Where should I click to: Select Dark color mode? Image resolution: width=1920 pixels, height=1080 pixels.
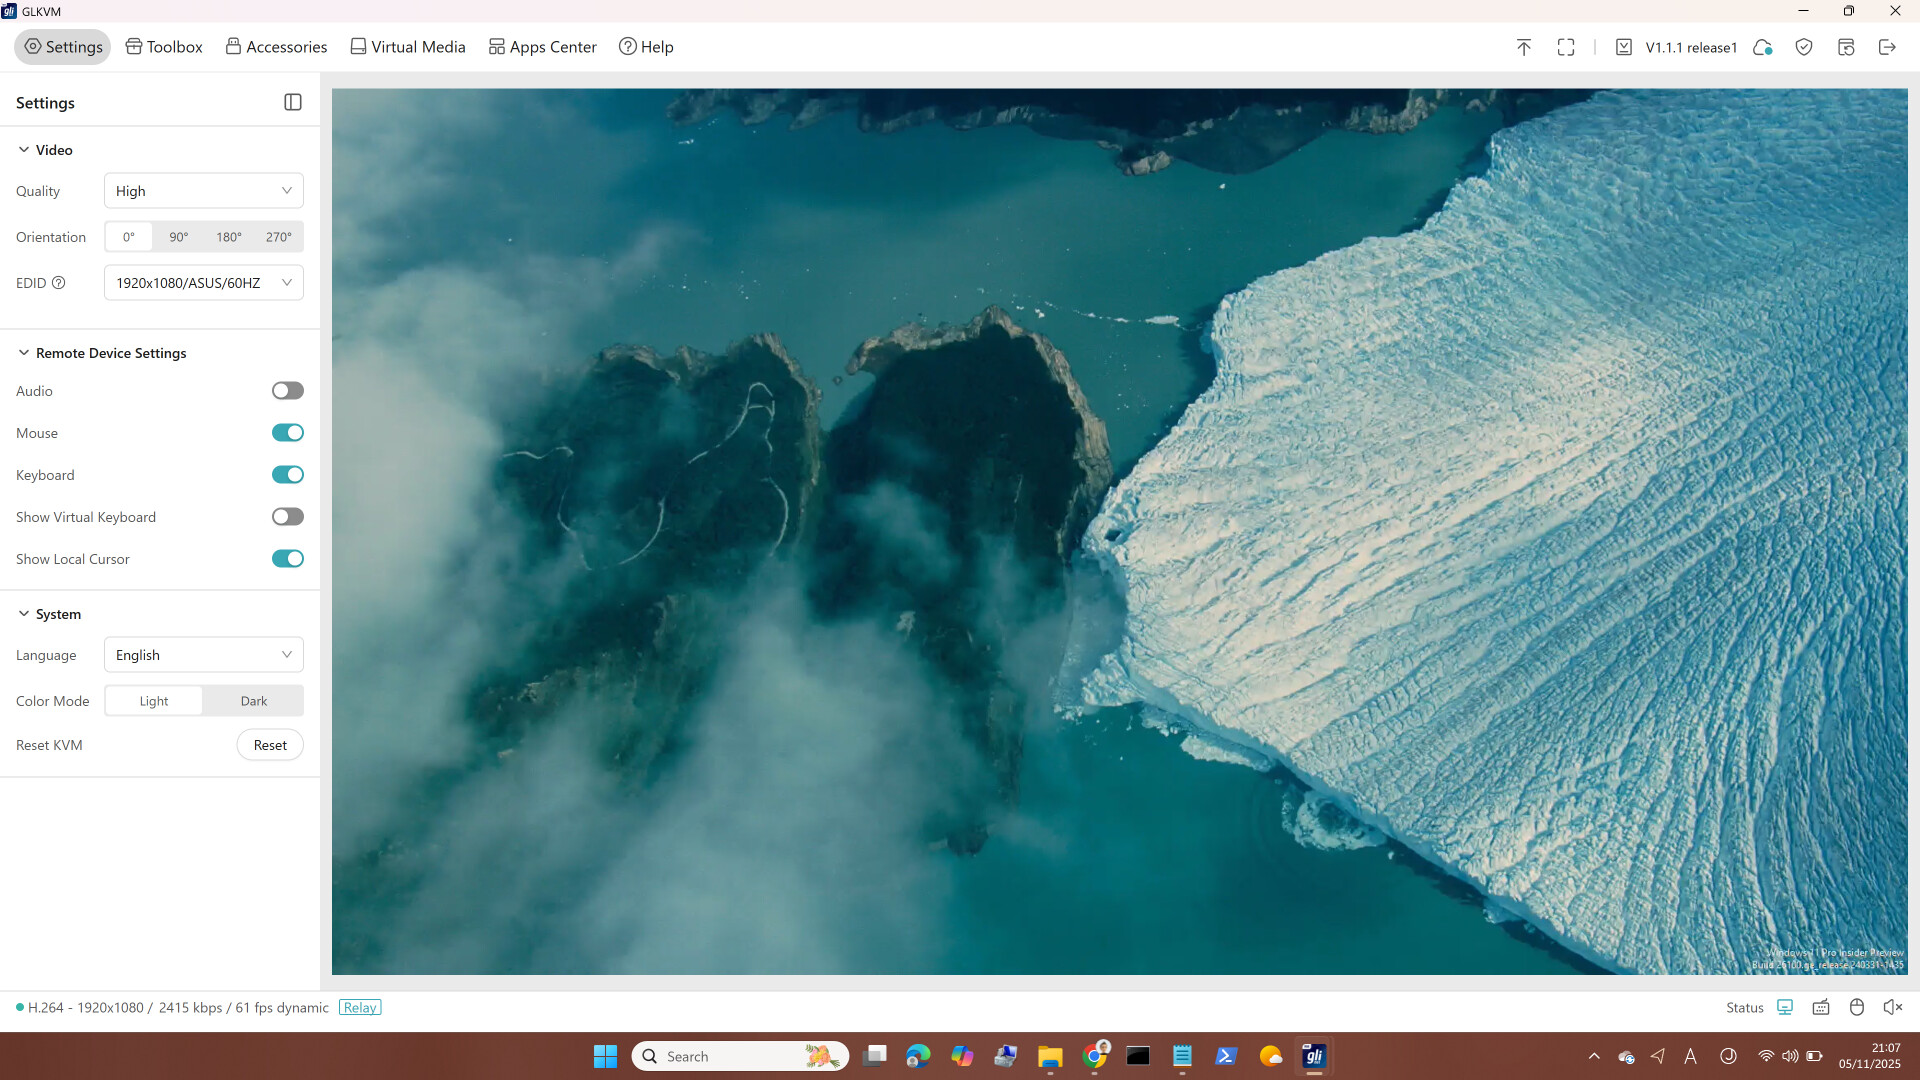pyautogui.click(x=253, y=701)
